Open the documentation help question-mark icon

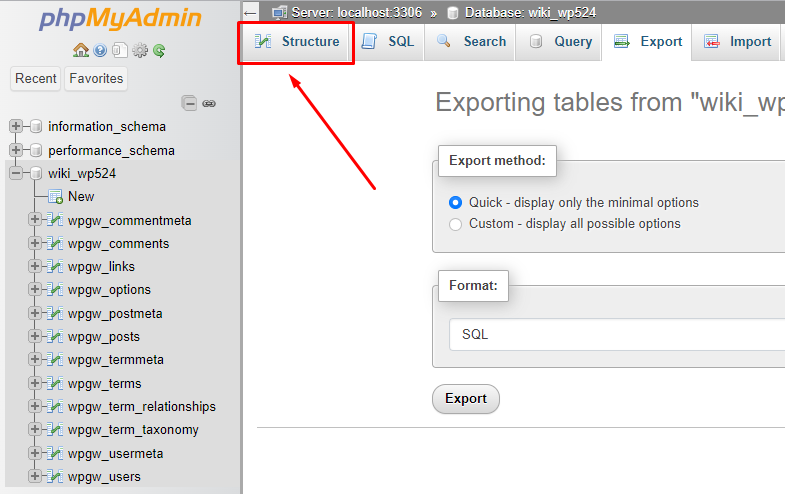point(100,50)
